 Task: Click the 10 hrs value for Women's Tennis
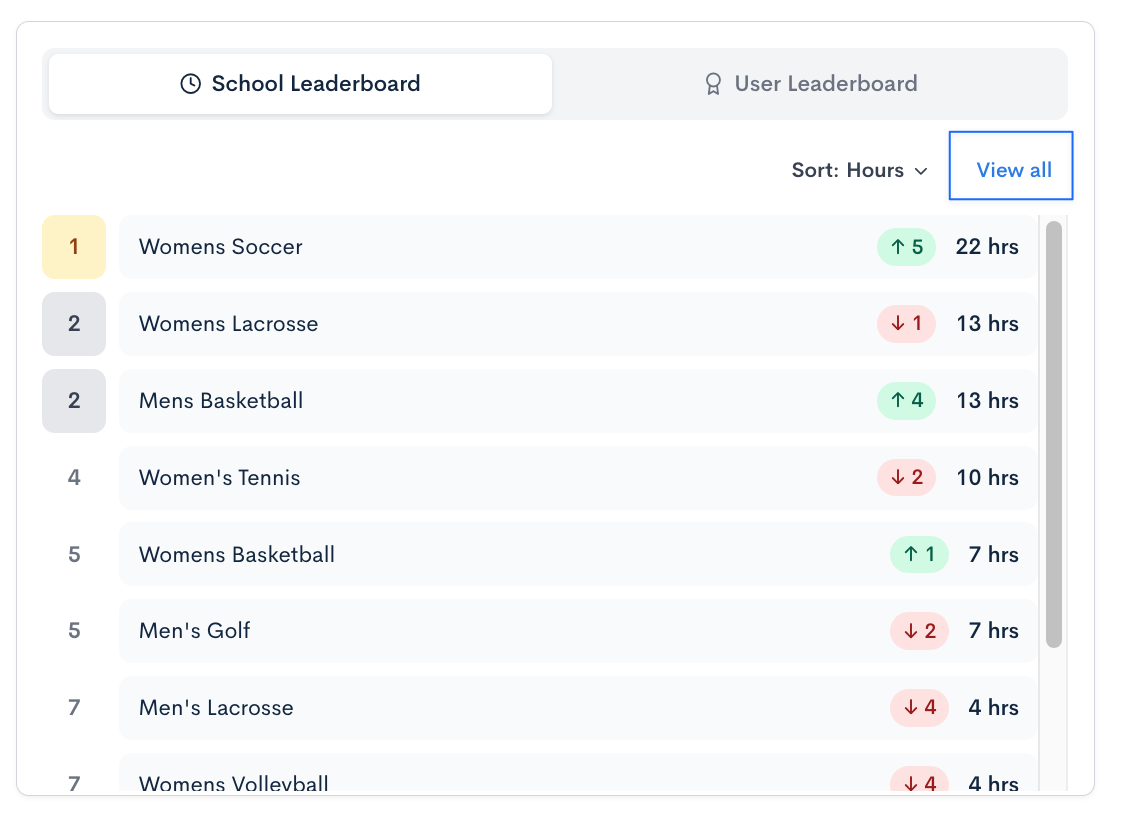(x=987, y=477)
